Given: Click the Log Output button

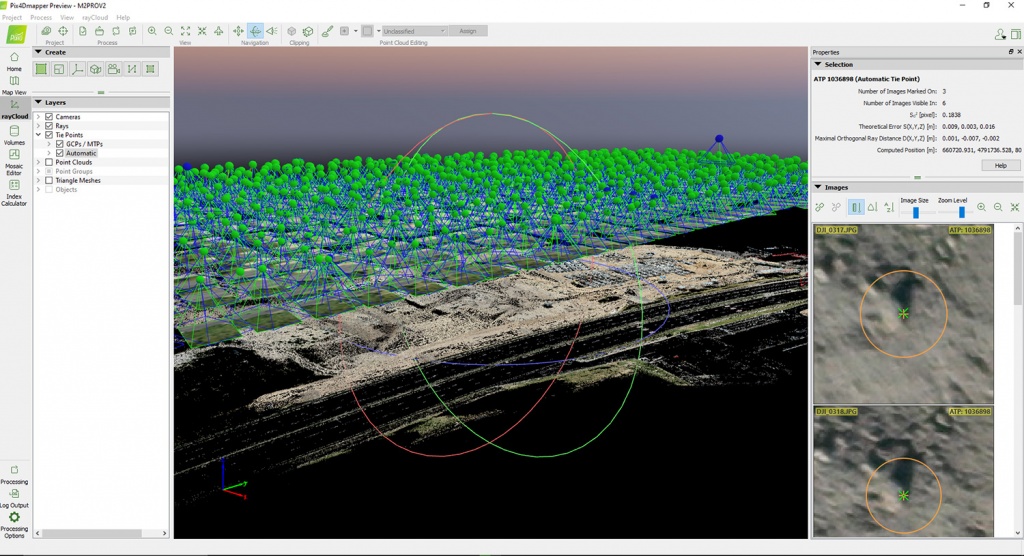Looking at the screenshot, I should 14,494.
